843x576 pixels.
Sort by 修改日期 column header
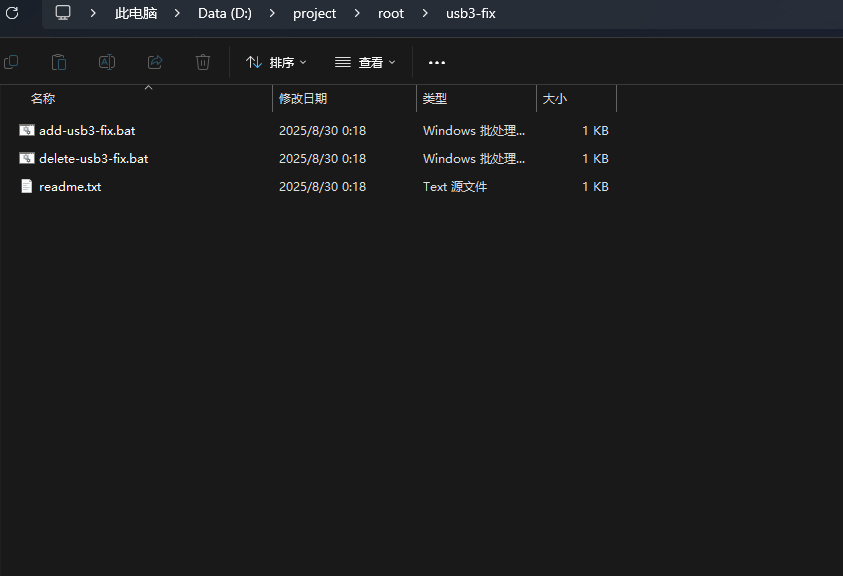coord(303,98)
